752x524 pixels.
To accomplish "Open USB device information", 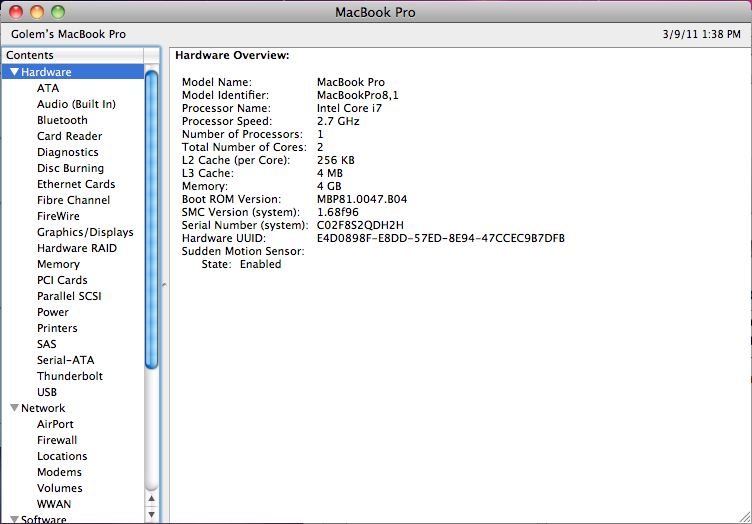I will point(47,392).
